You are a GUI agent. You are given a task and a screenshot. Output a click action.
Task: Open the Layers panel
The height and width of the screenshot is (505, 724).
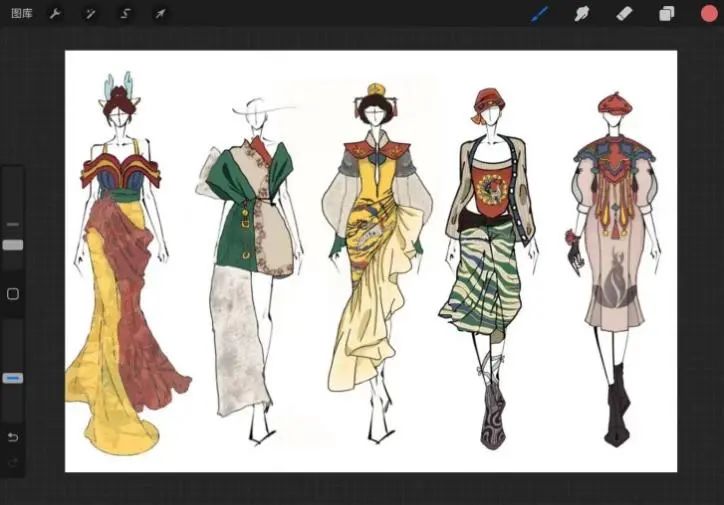pos(667,14)
